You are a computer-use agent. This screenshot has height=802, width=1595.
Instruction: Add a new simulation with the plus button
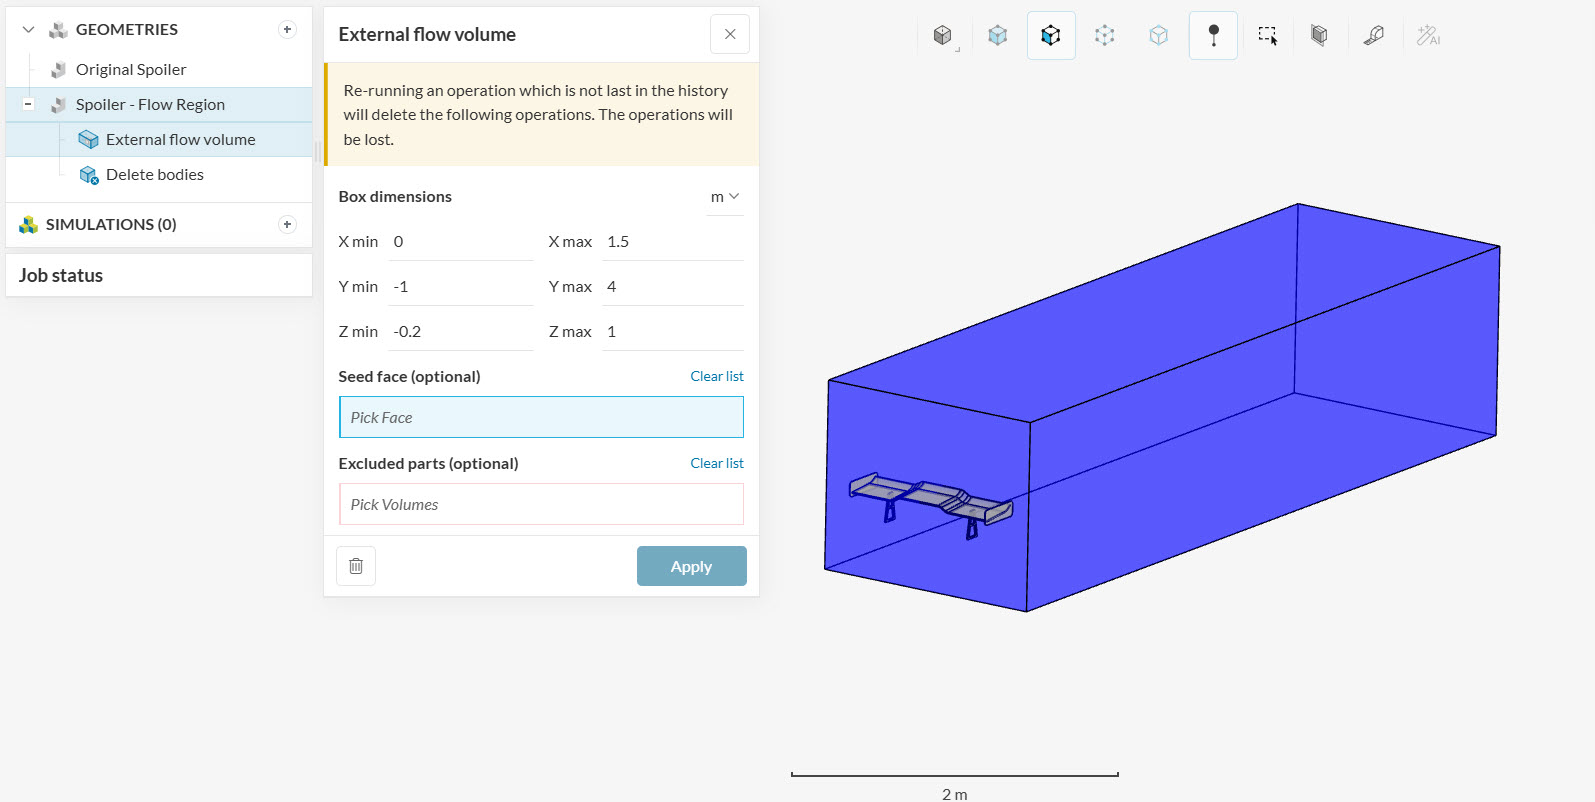[287, 225]
